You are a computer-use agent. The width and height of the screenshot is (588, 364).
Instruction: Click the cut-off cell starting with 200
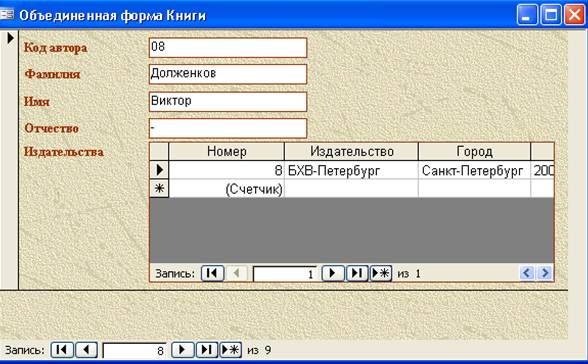[x=542, y=171]
